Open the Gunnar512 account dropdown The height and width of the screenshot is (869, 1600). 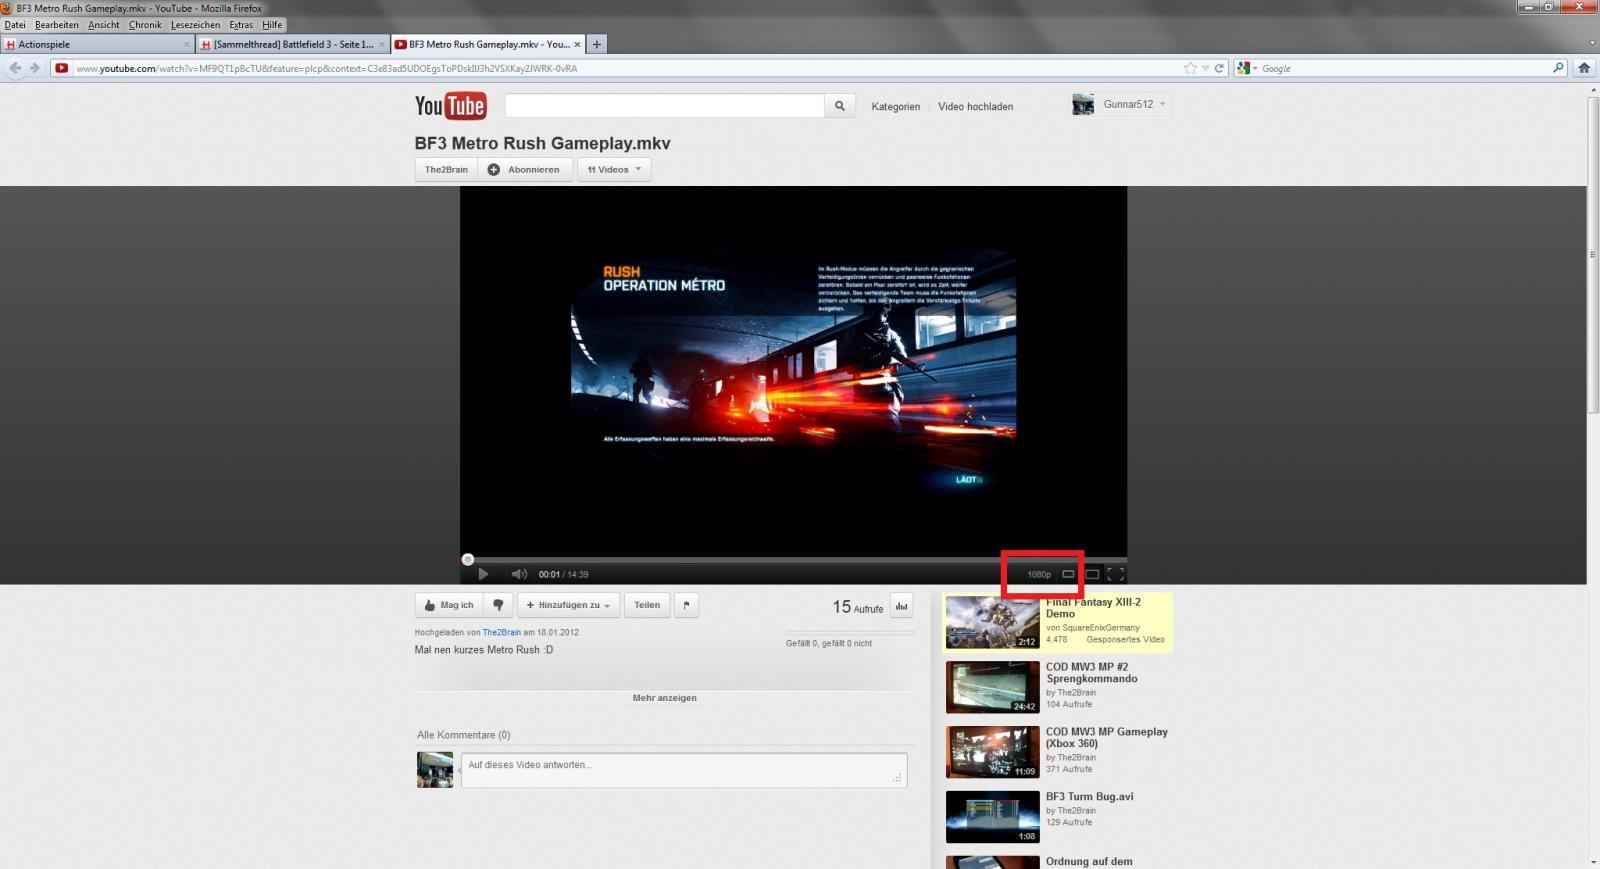pos(1135,104)
